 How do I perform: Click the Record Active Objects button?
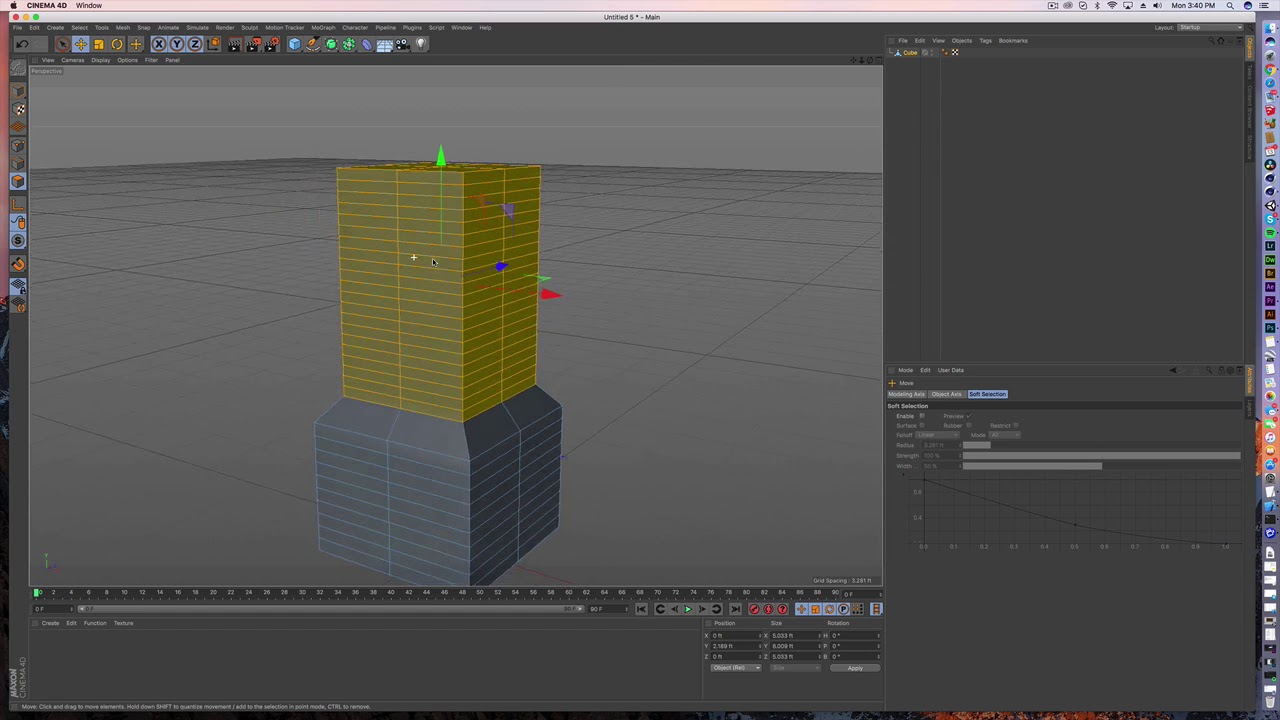[x=754, y=609]
